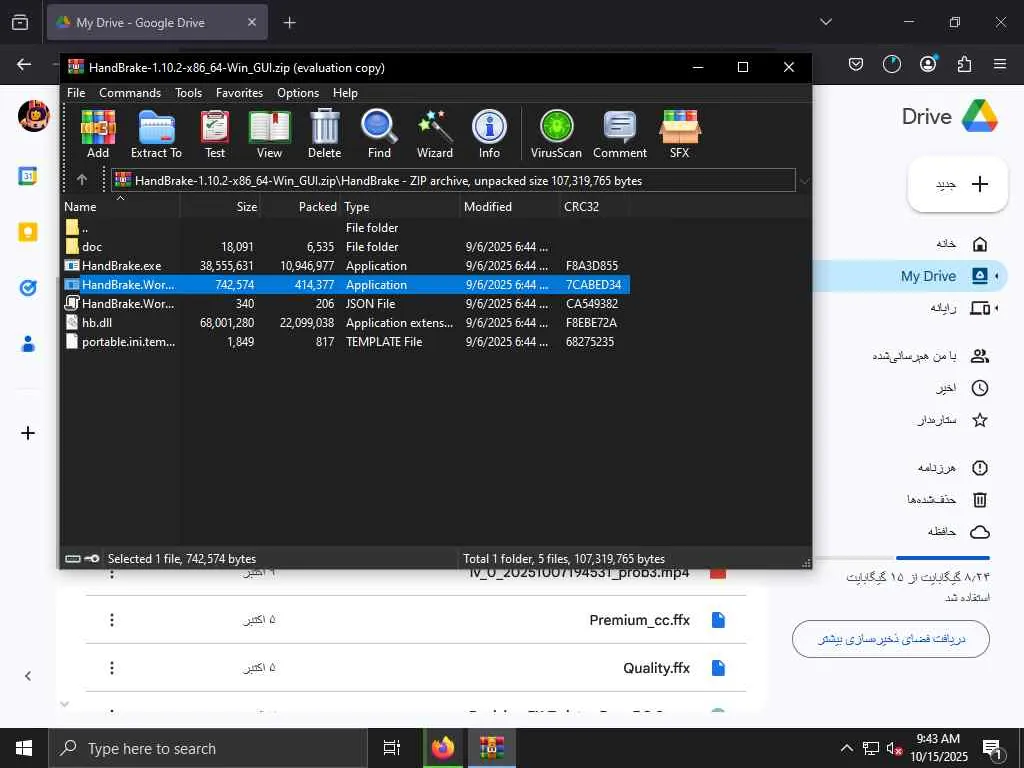Click the WinRAR title bar app icon

(76, 67)
